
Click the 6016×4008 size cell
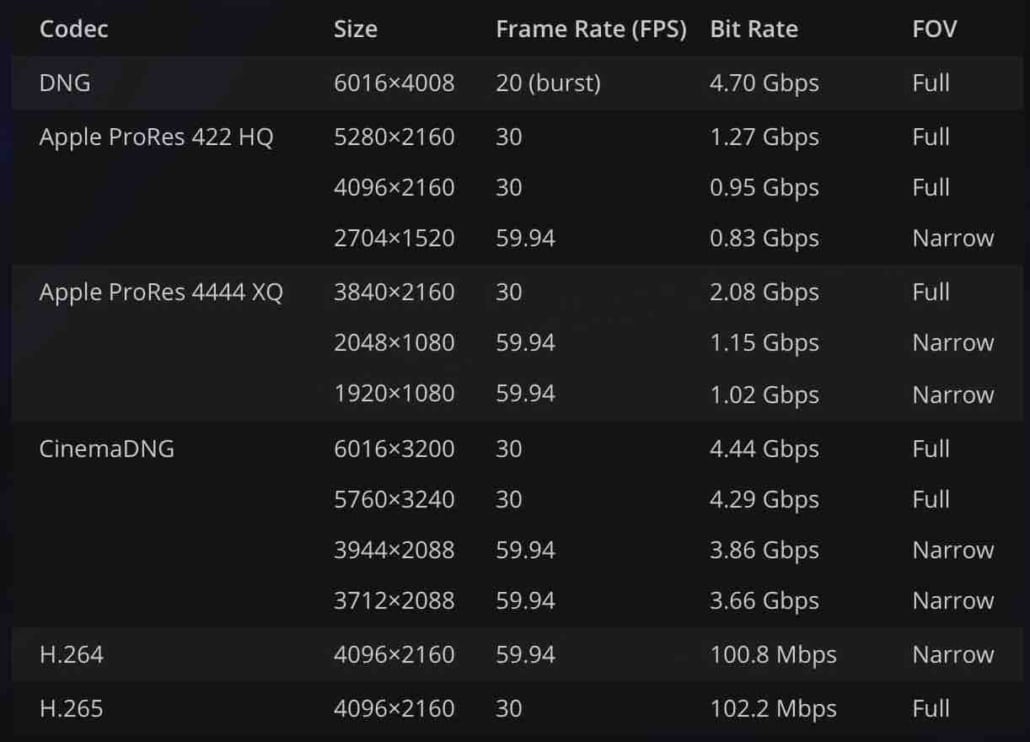(394, 83)
